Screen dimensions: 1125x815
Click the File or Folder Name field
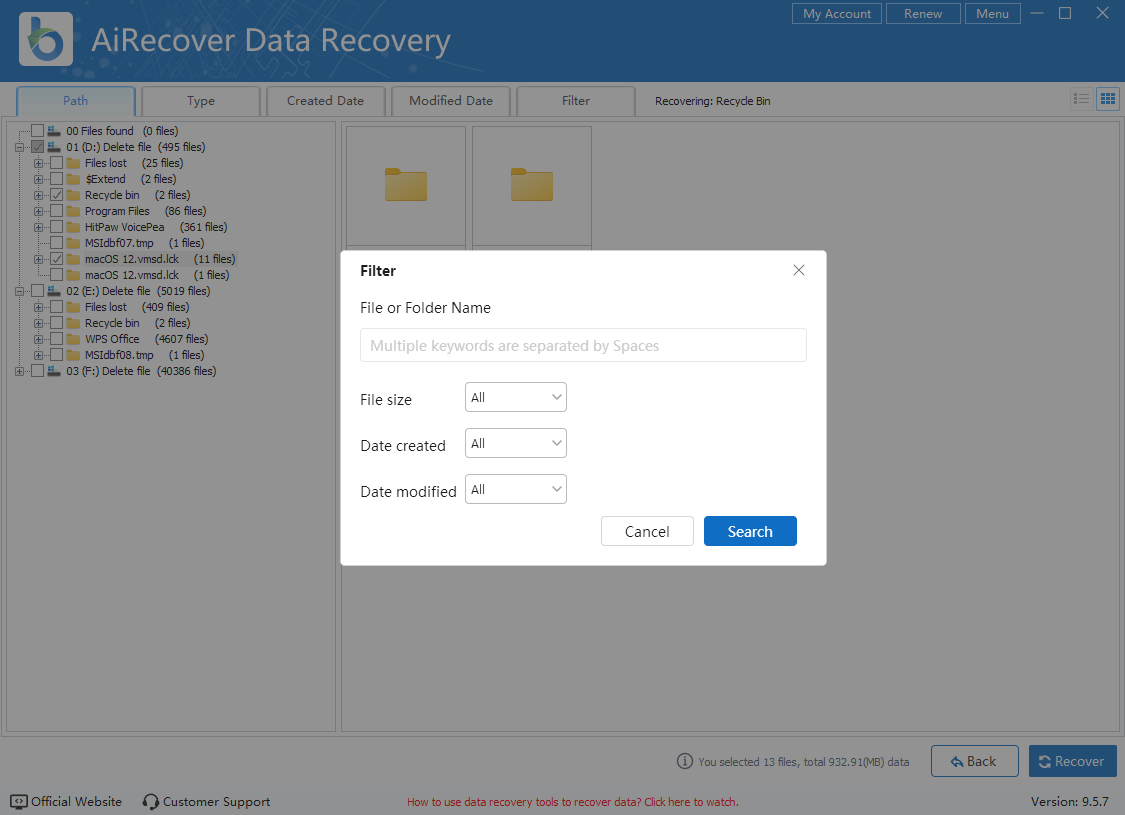coord(583,346)
